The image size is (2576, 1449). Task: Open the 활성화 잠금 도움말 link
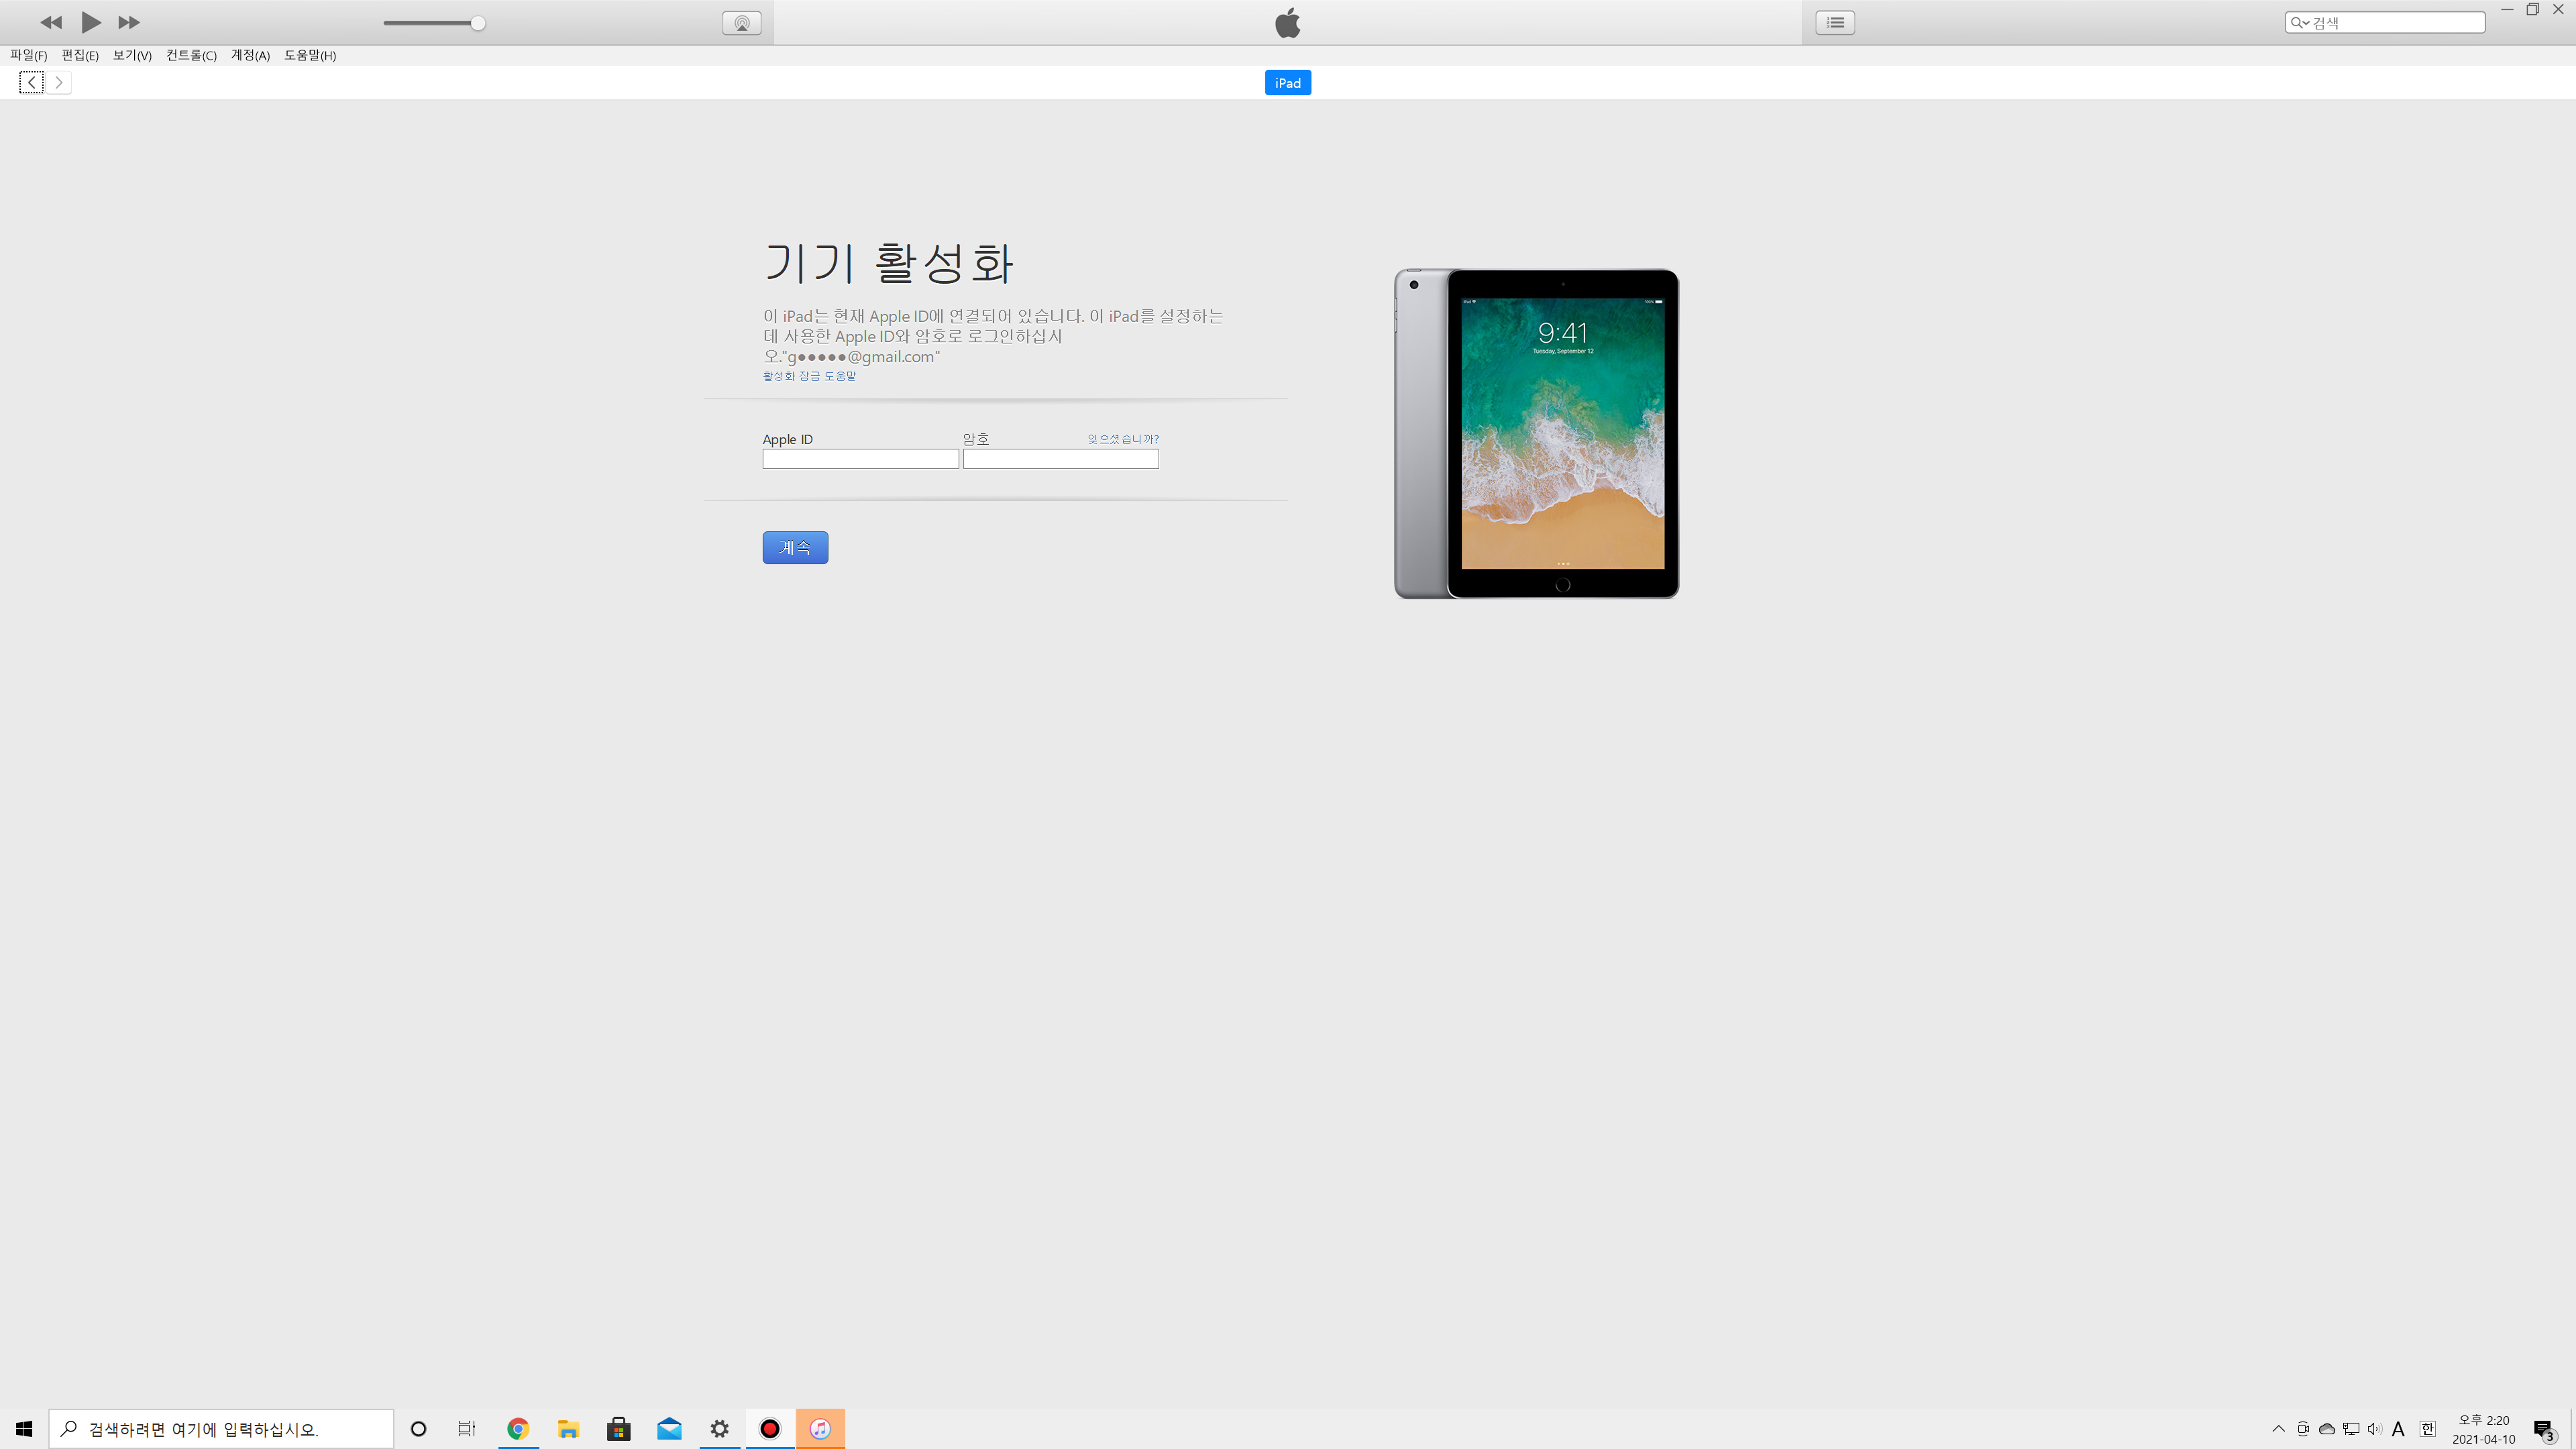coord(809,376)
